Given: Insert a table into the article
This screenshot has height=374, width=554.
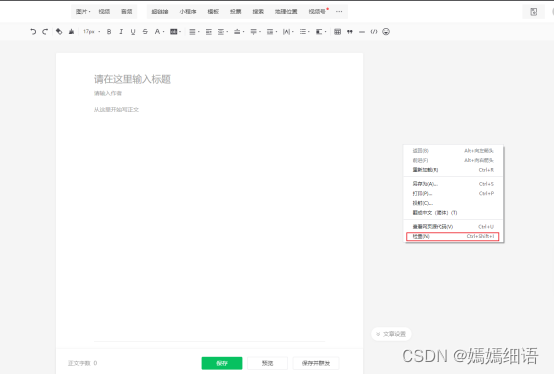Looking at the screenshot, I should click(337, 32).
